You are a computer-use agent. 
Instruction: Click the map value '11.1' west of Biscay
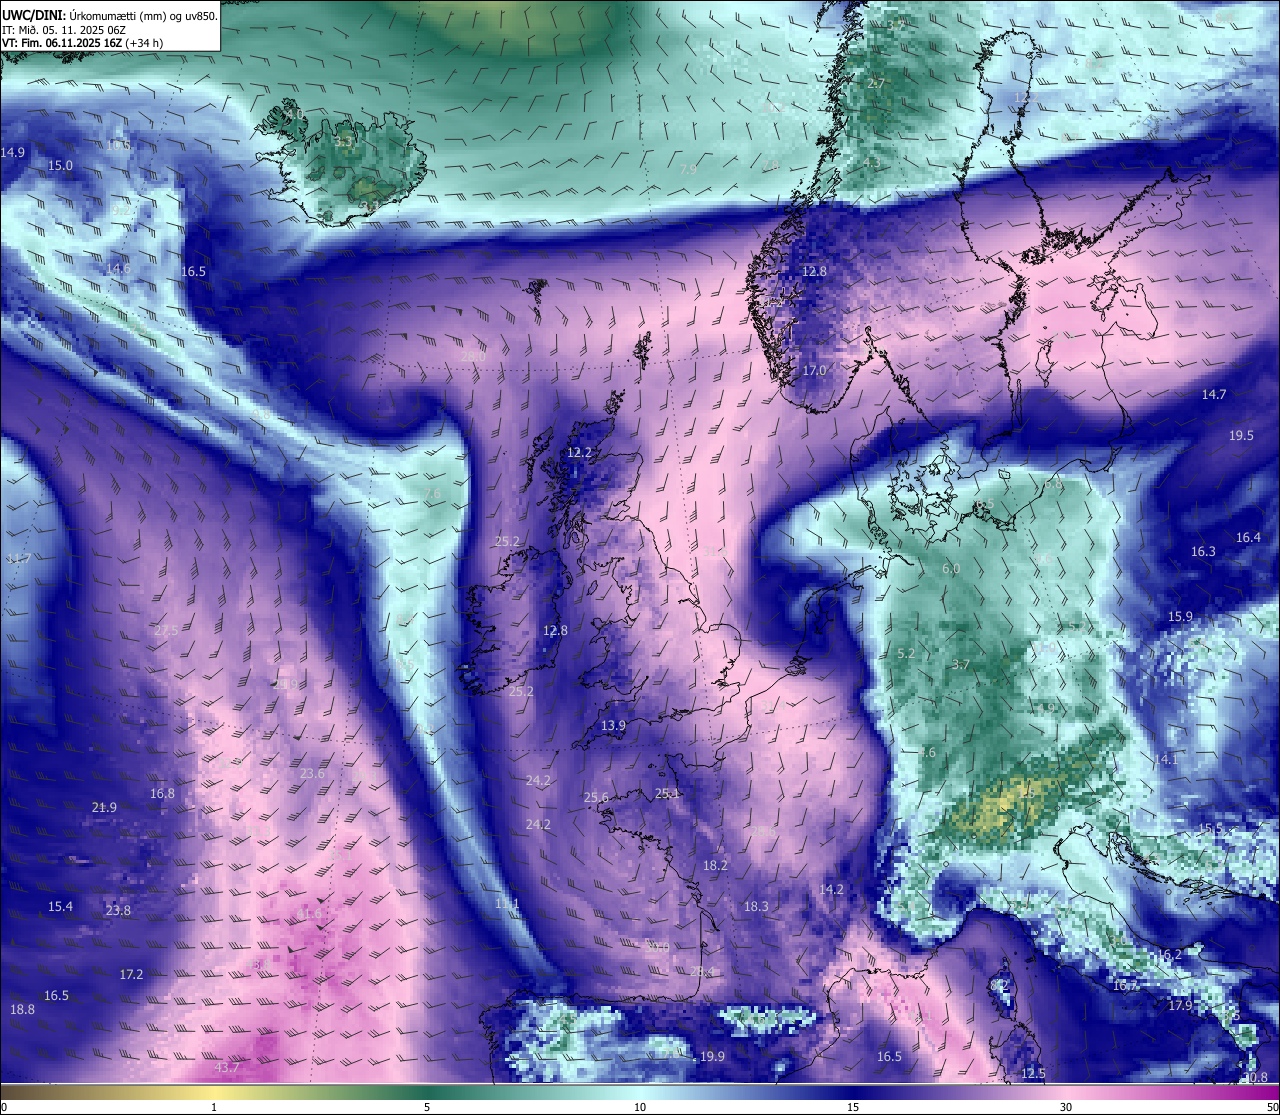[507, 904]
